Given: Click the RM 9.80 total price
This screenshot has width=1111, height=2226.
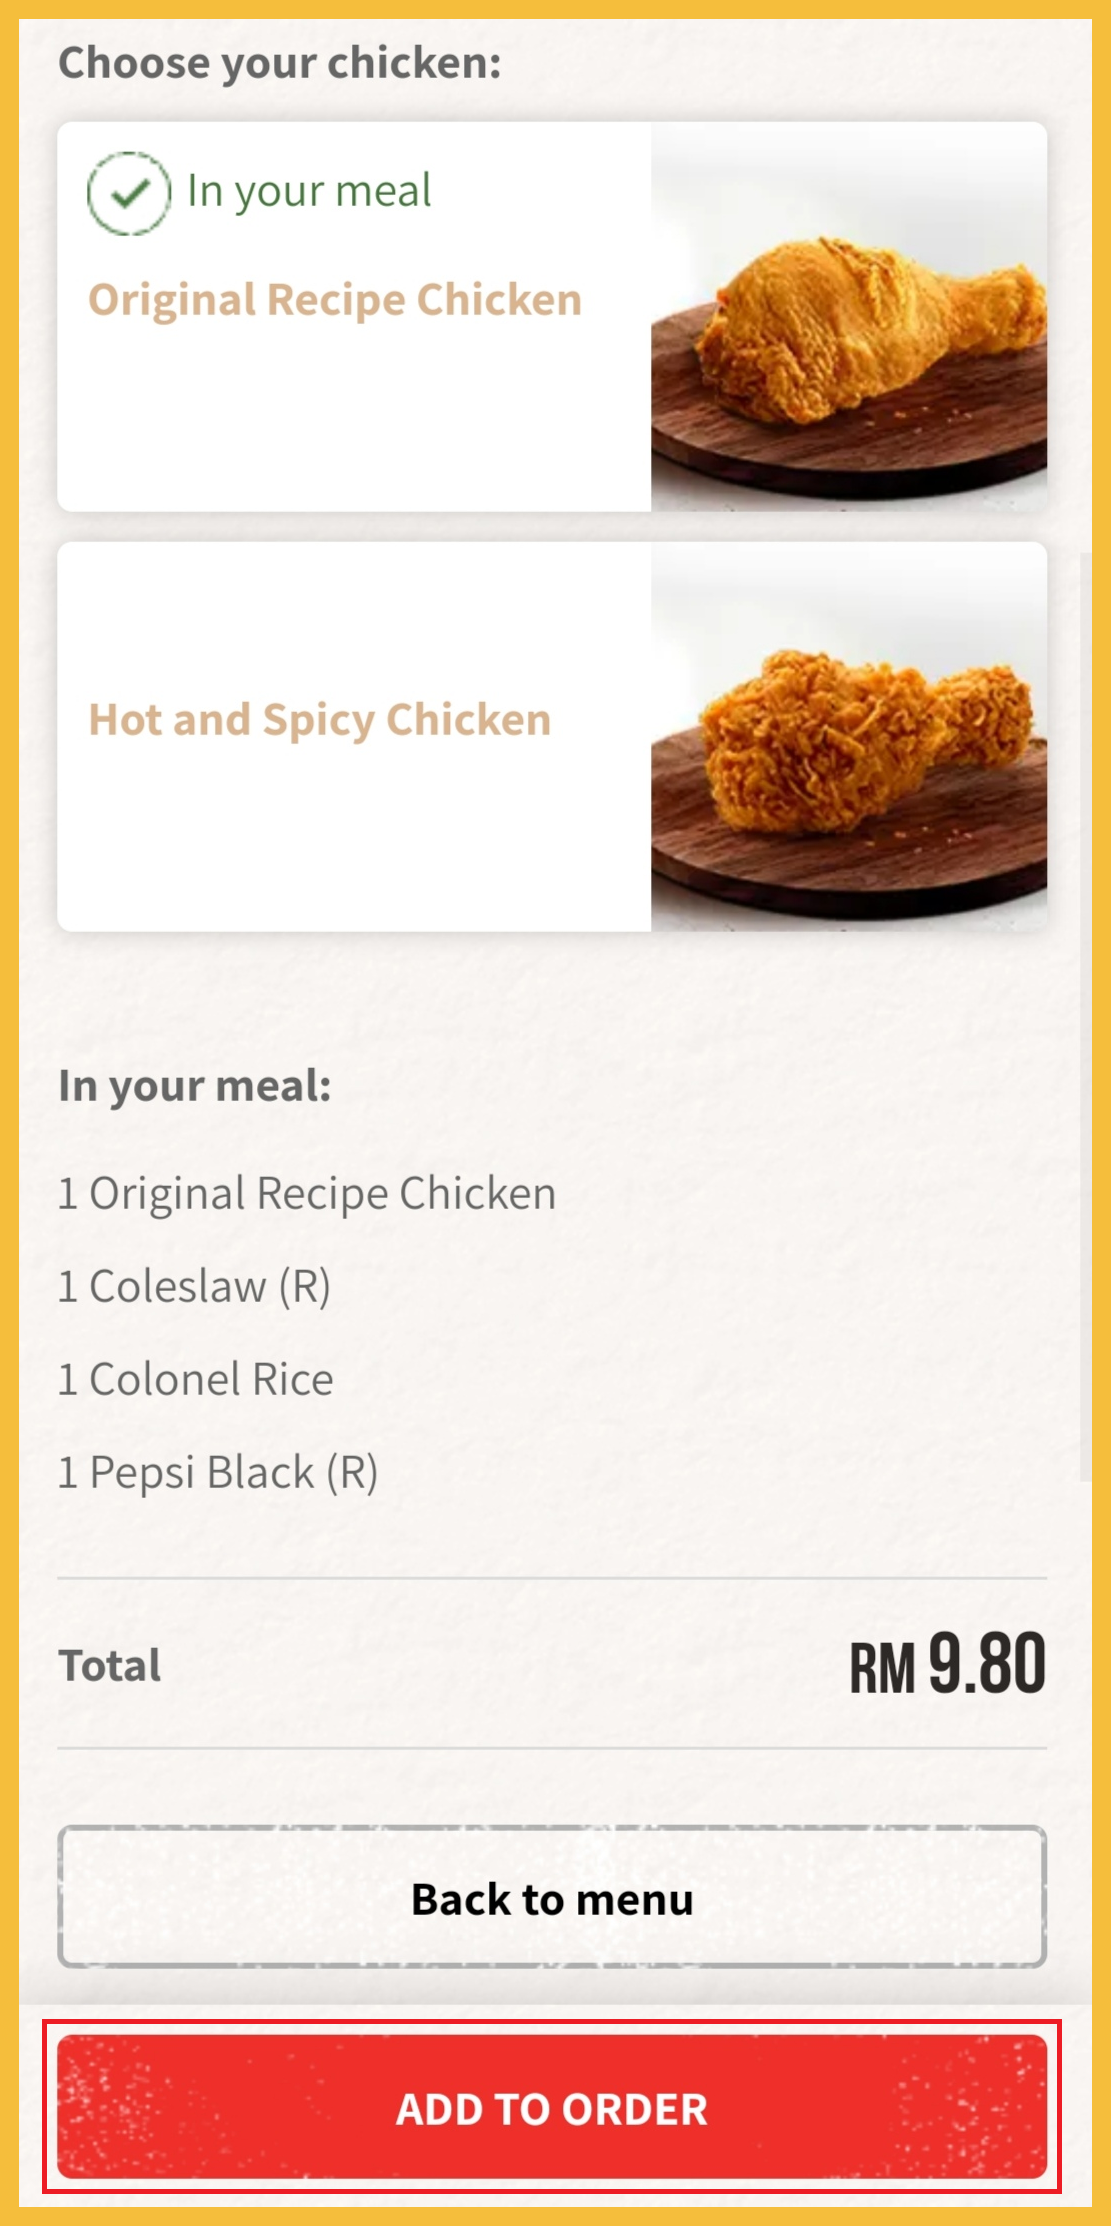Looking at the screenshot, I should tap(947, 1666).
